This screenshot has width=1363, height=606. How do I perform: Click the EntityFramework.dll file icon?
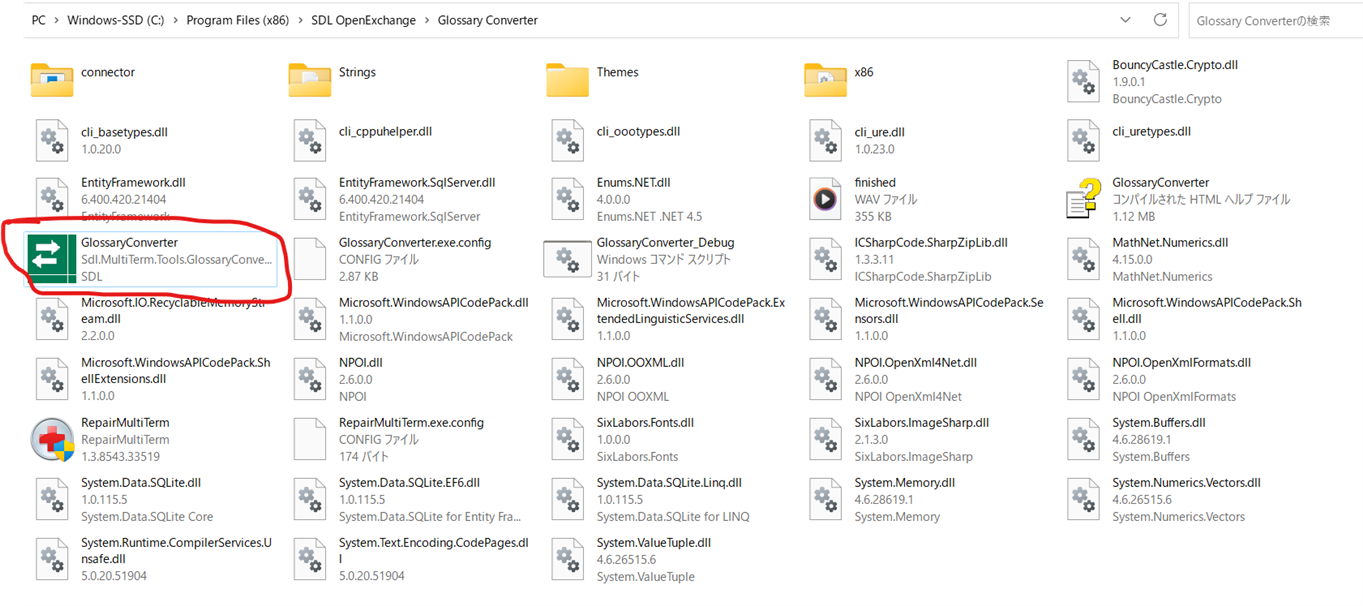coord(52,200)
